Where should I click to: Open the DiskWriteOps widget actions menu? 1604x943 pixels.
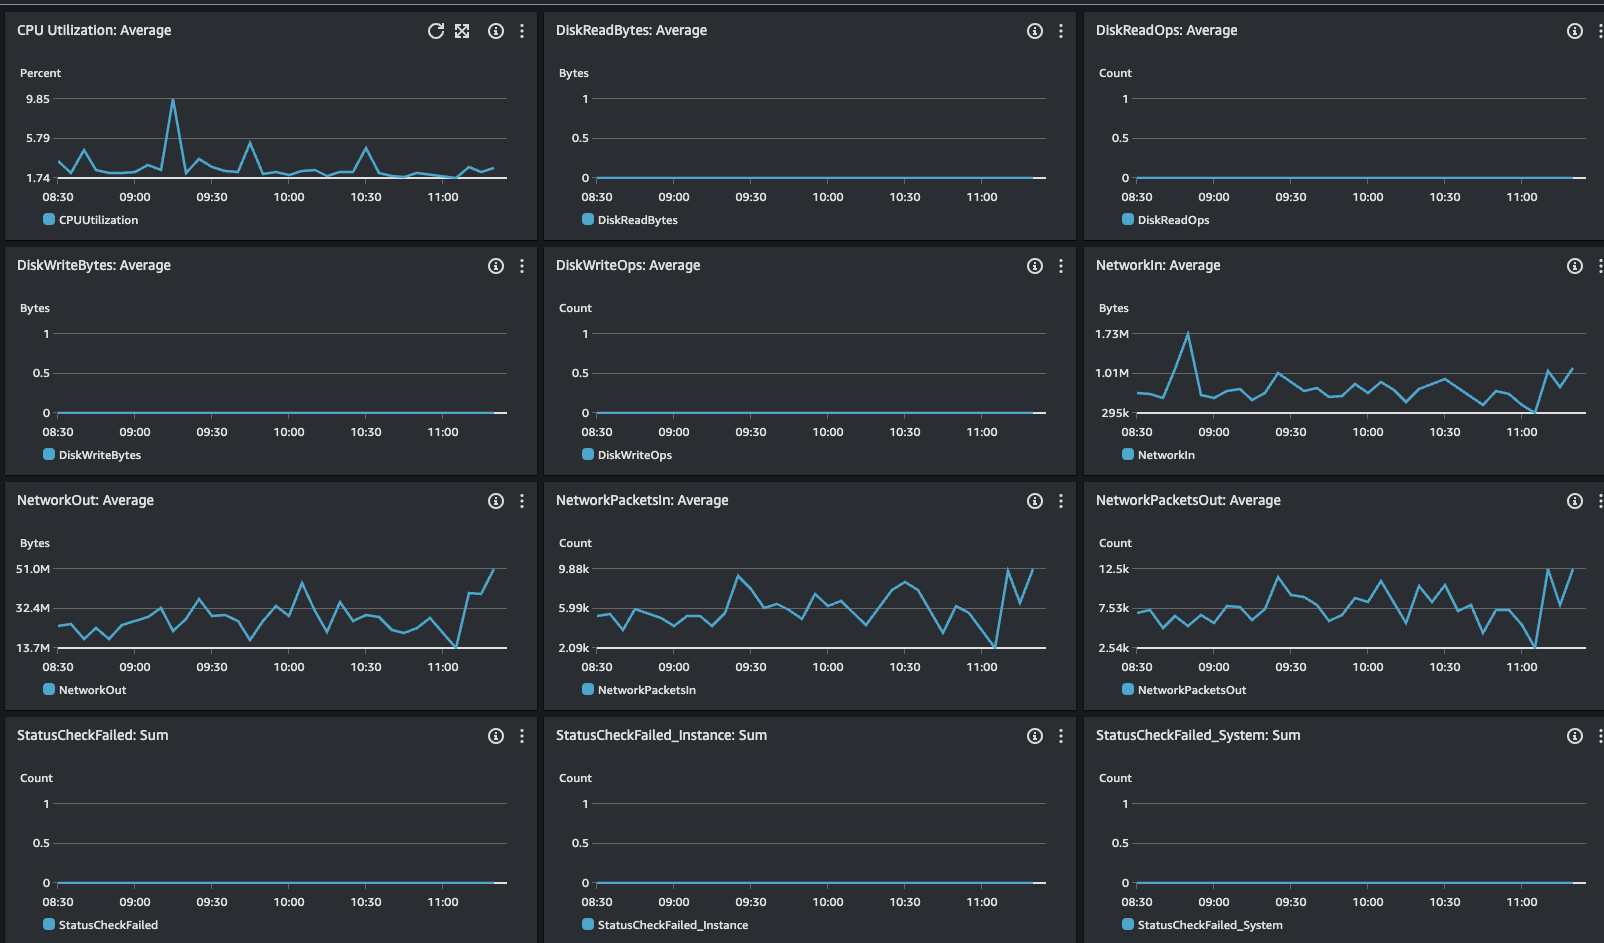pyautogui.click(x=1061, y=266)
